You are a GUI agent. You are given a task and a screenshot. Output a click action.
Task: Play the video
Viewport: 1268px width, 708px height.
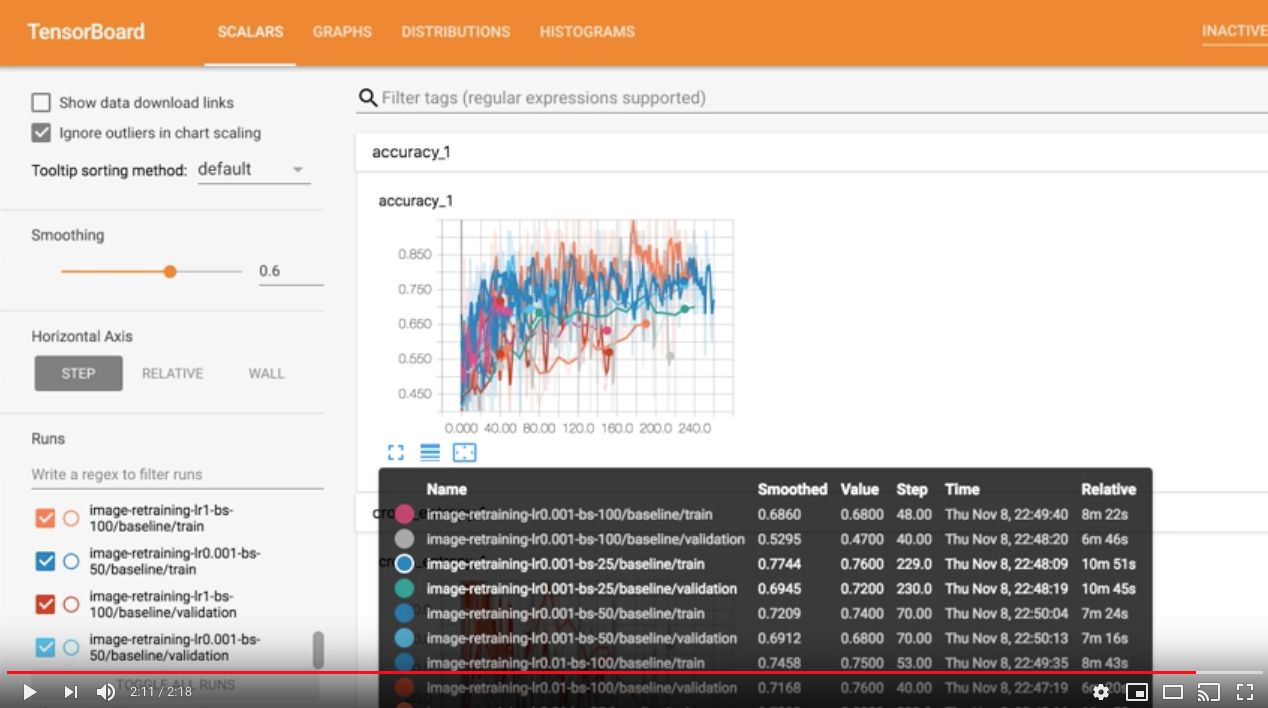[29, 691]
